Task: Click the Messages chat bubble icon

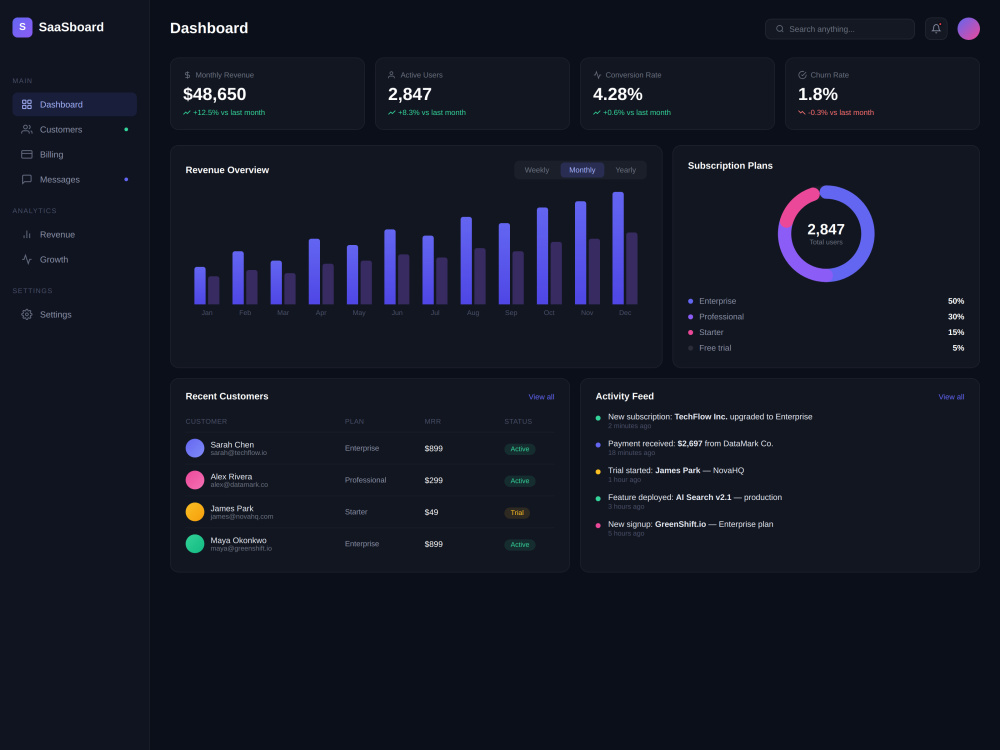Action: (x=27, y=179)
